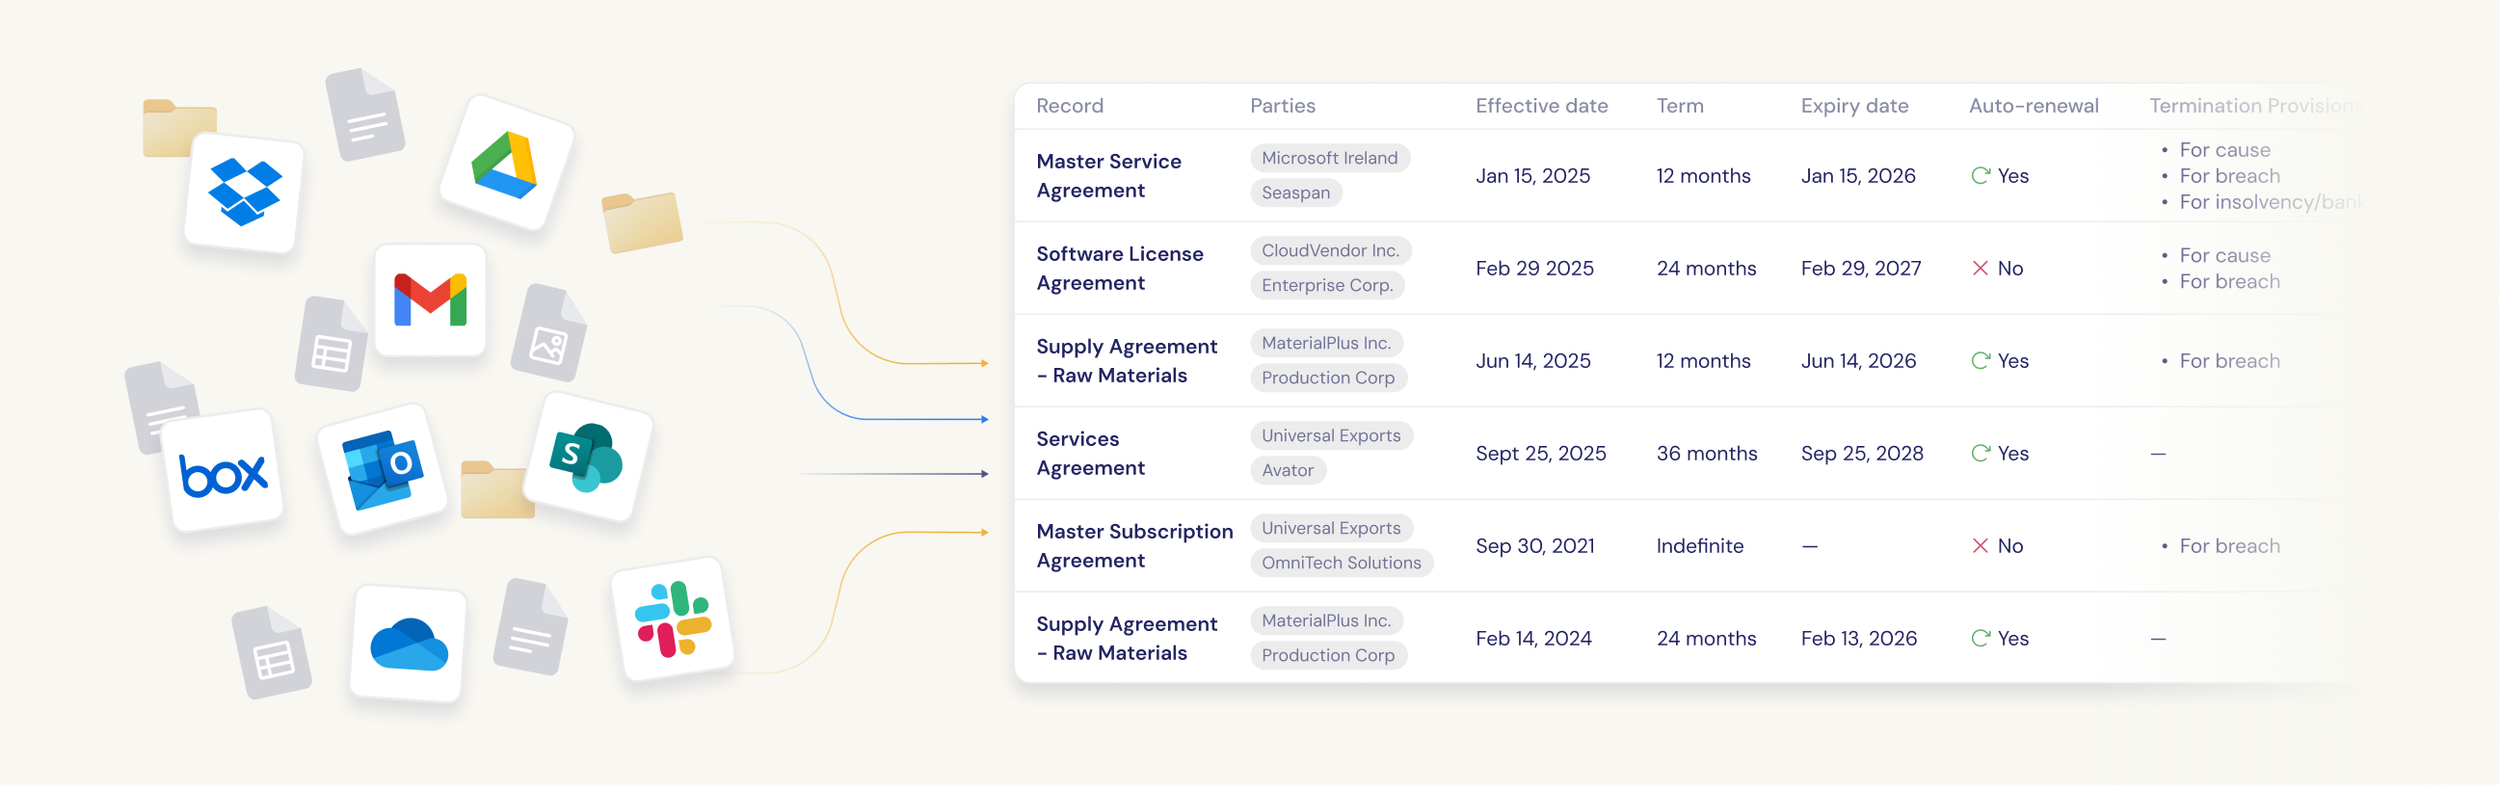Select the SharePoint icon tile
This screenshot has width=2500, height=785.
click(x=588, y=457)
